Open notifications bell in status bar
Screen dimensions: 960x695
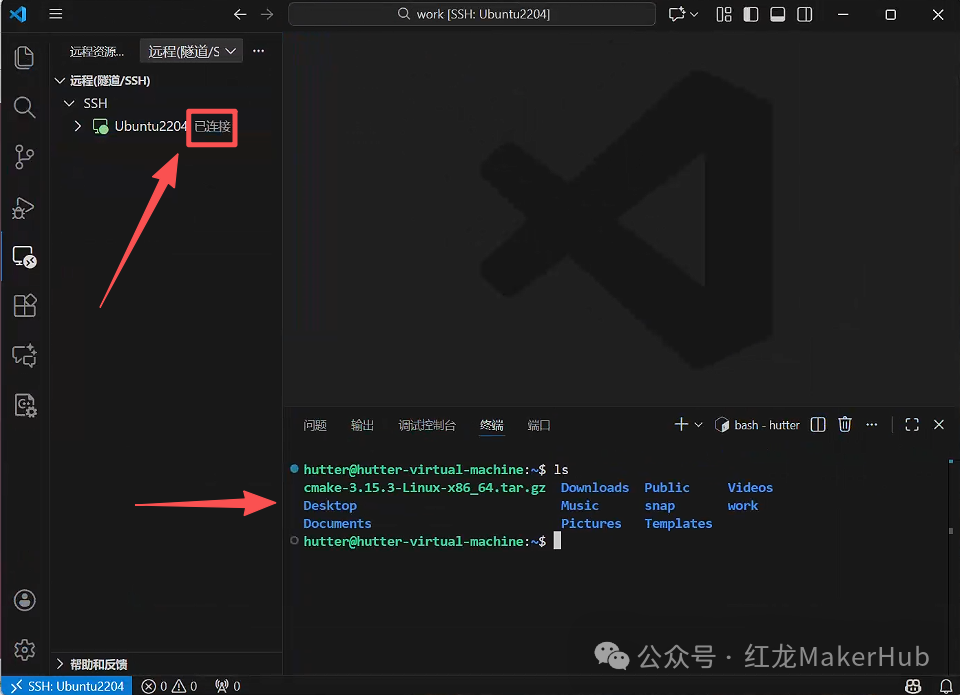click(x=945, y=686)
